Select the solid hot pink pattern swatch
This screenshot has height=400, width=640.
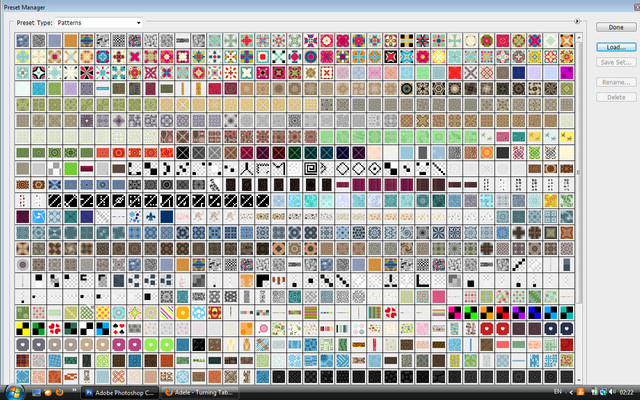tap(438, 296)
